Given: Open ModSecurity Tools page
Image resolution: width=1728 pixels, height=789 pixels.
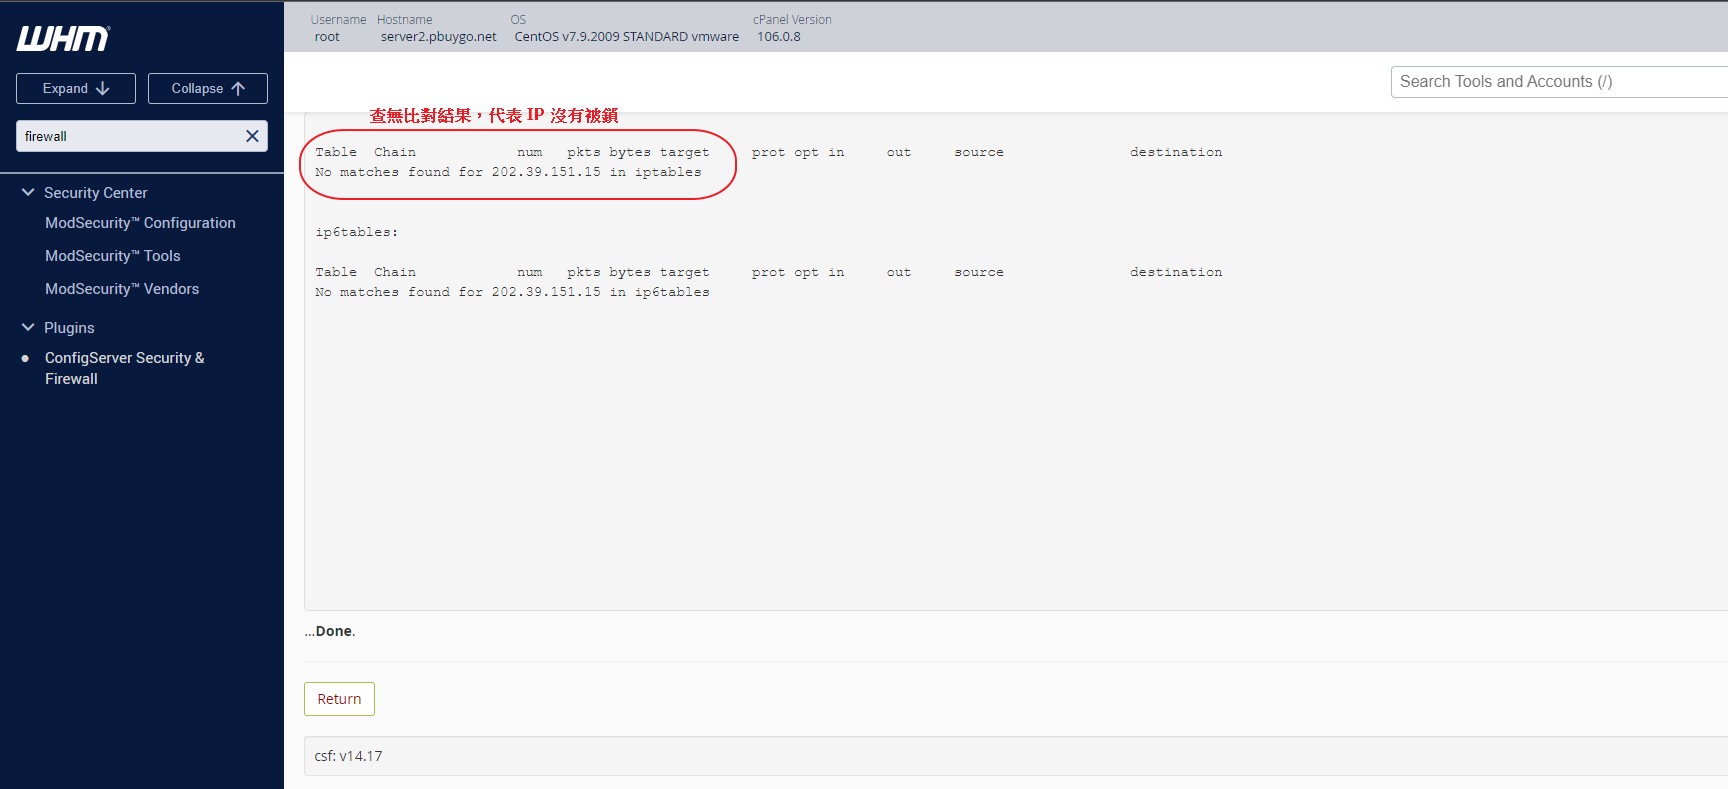Looking at the screenshot, I should click(112, 256).
